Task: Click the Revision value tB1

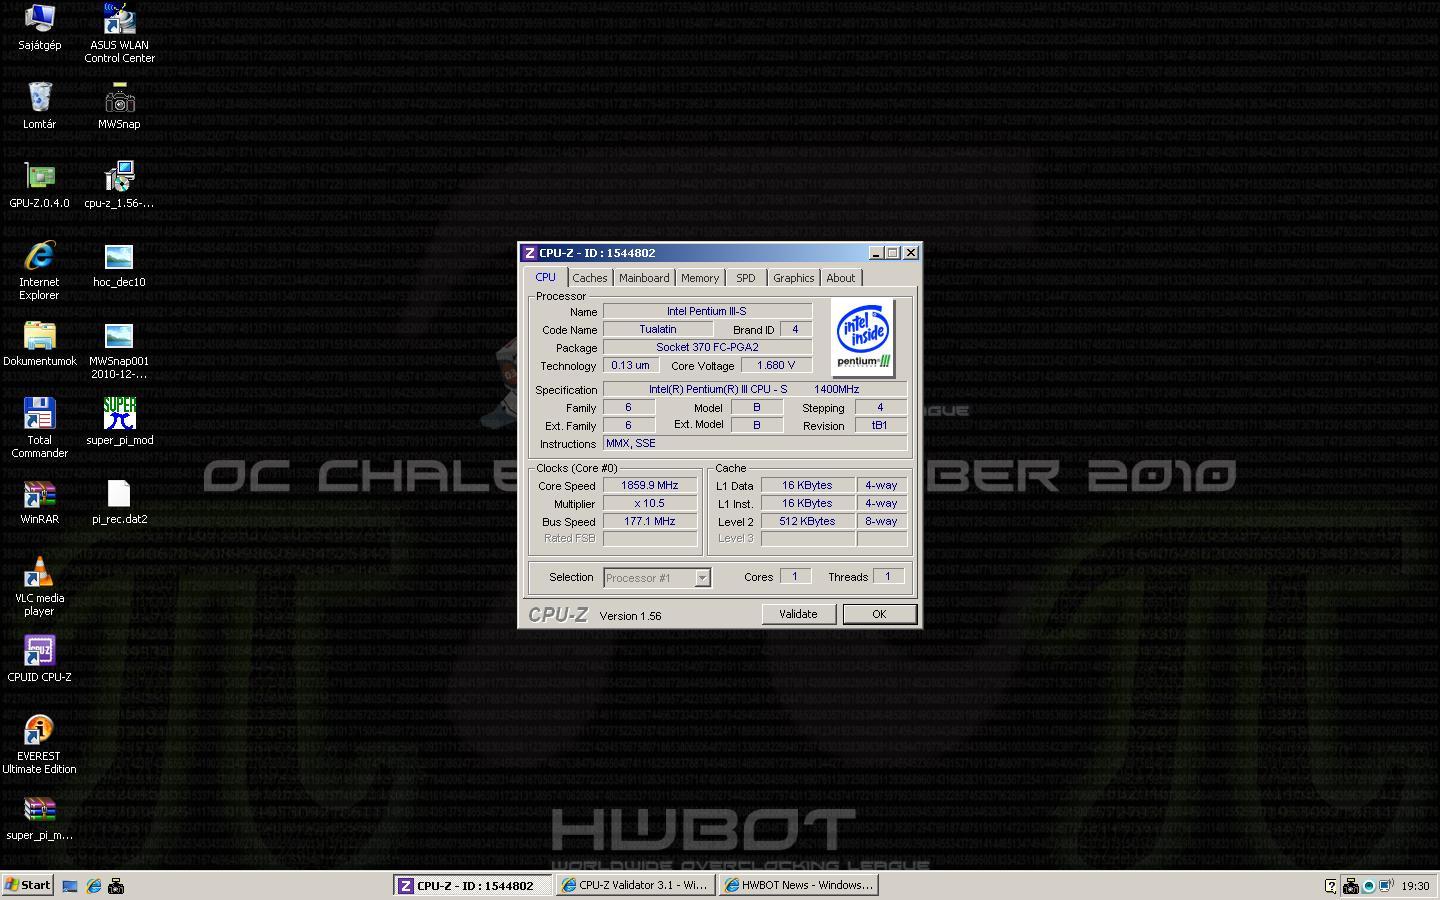Action: coord(880,425)
